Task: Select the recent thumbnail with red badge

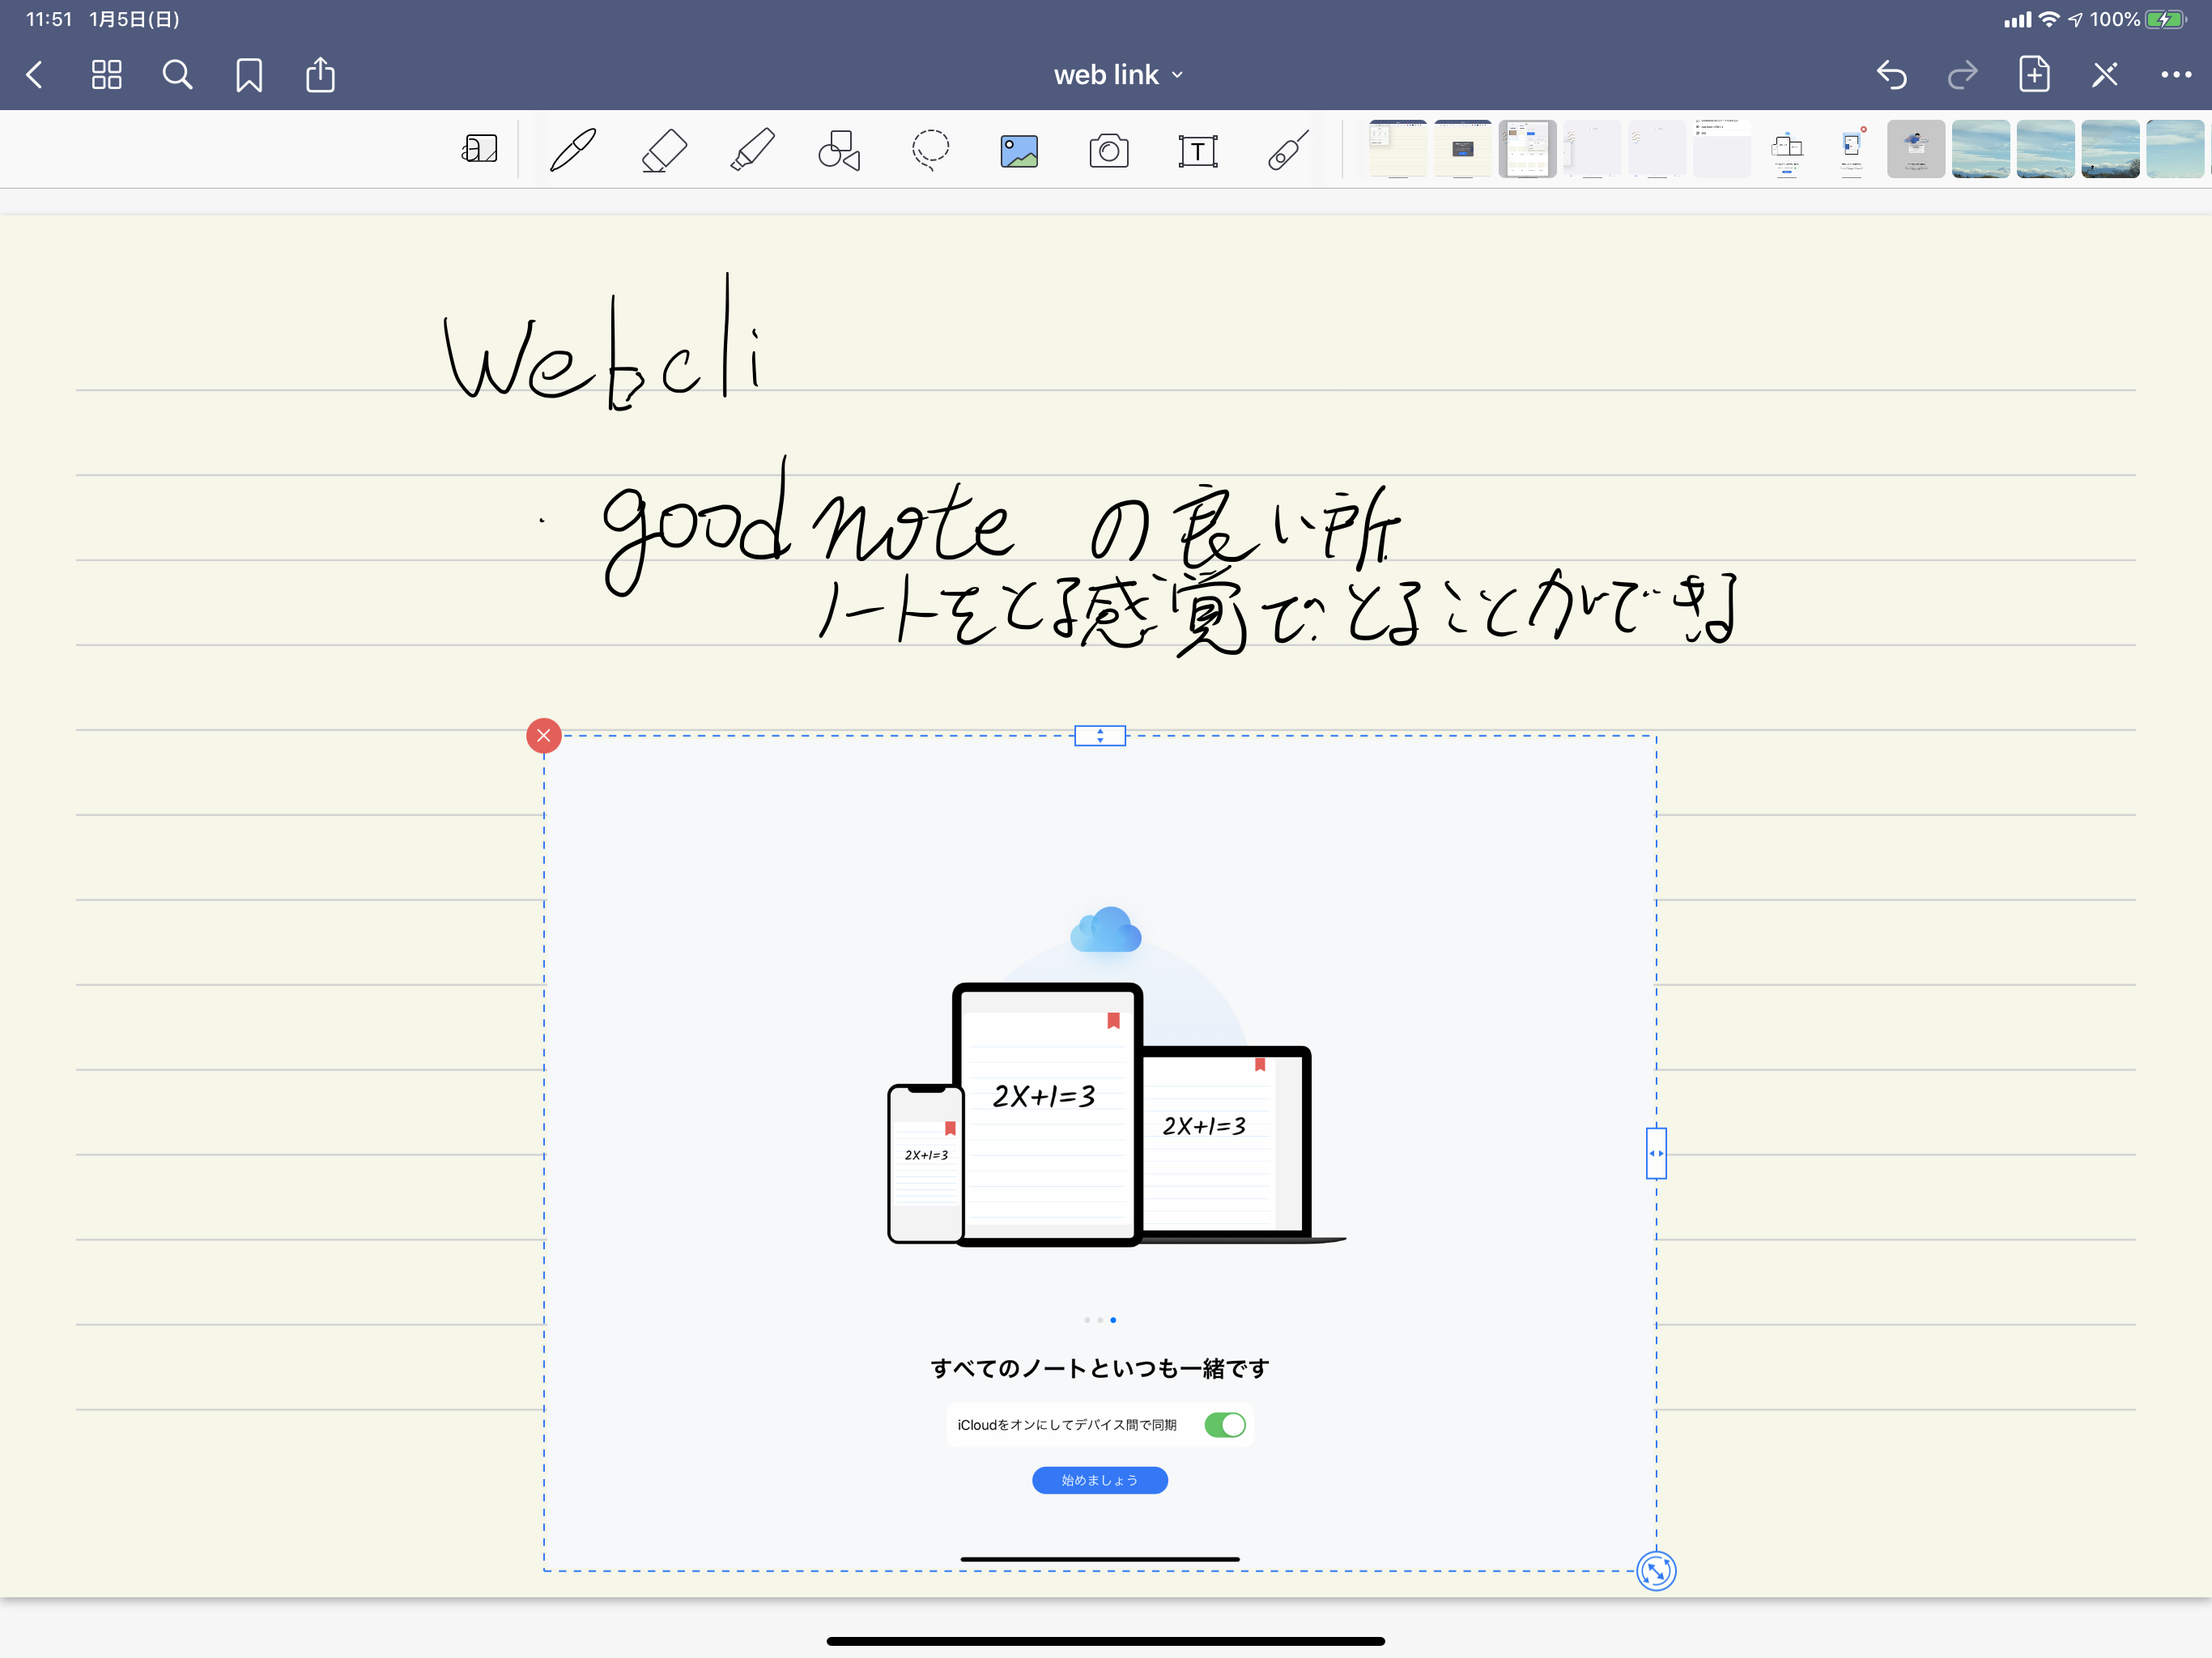Action: tap(1852, 149)
